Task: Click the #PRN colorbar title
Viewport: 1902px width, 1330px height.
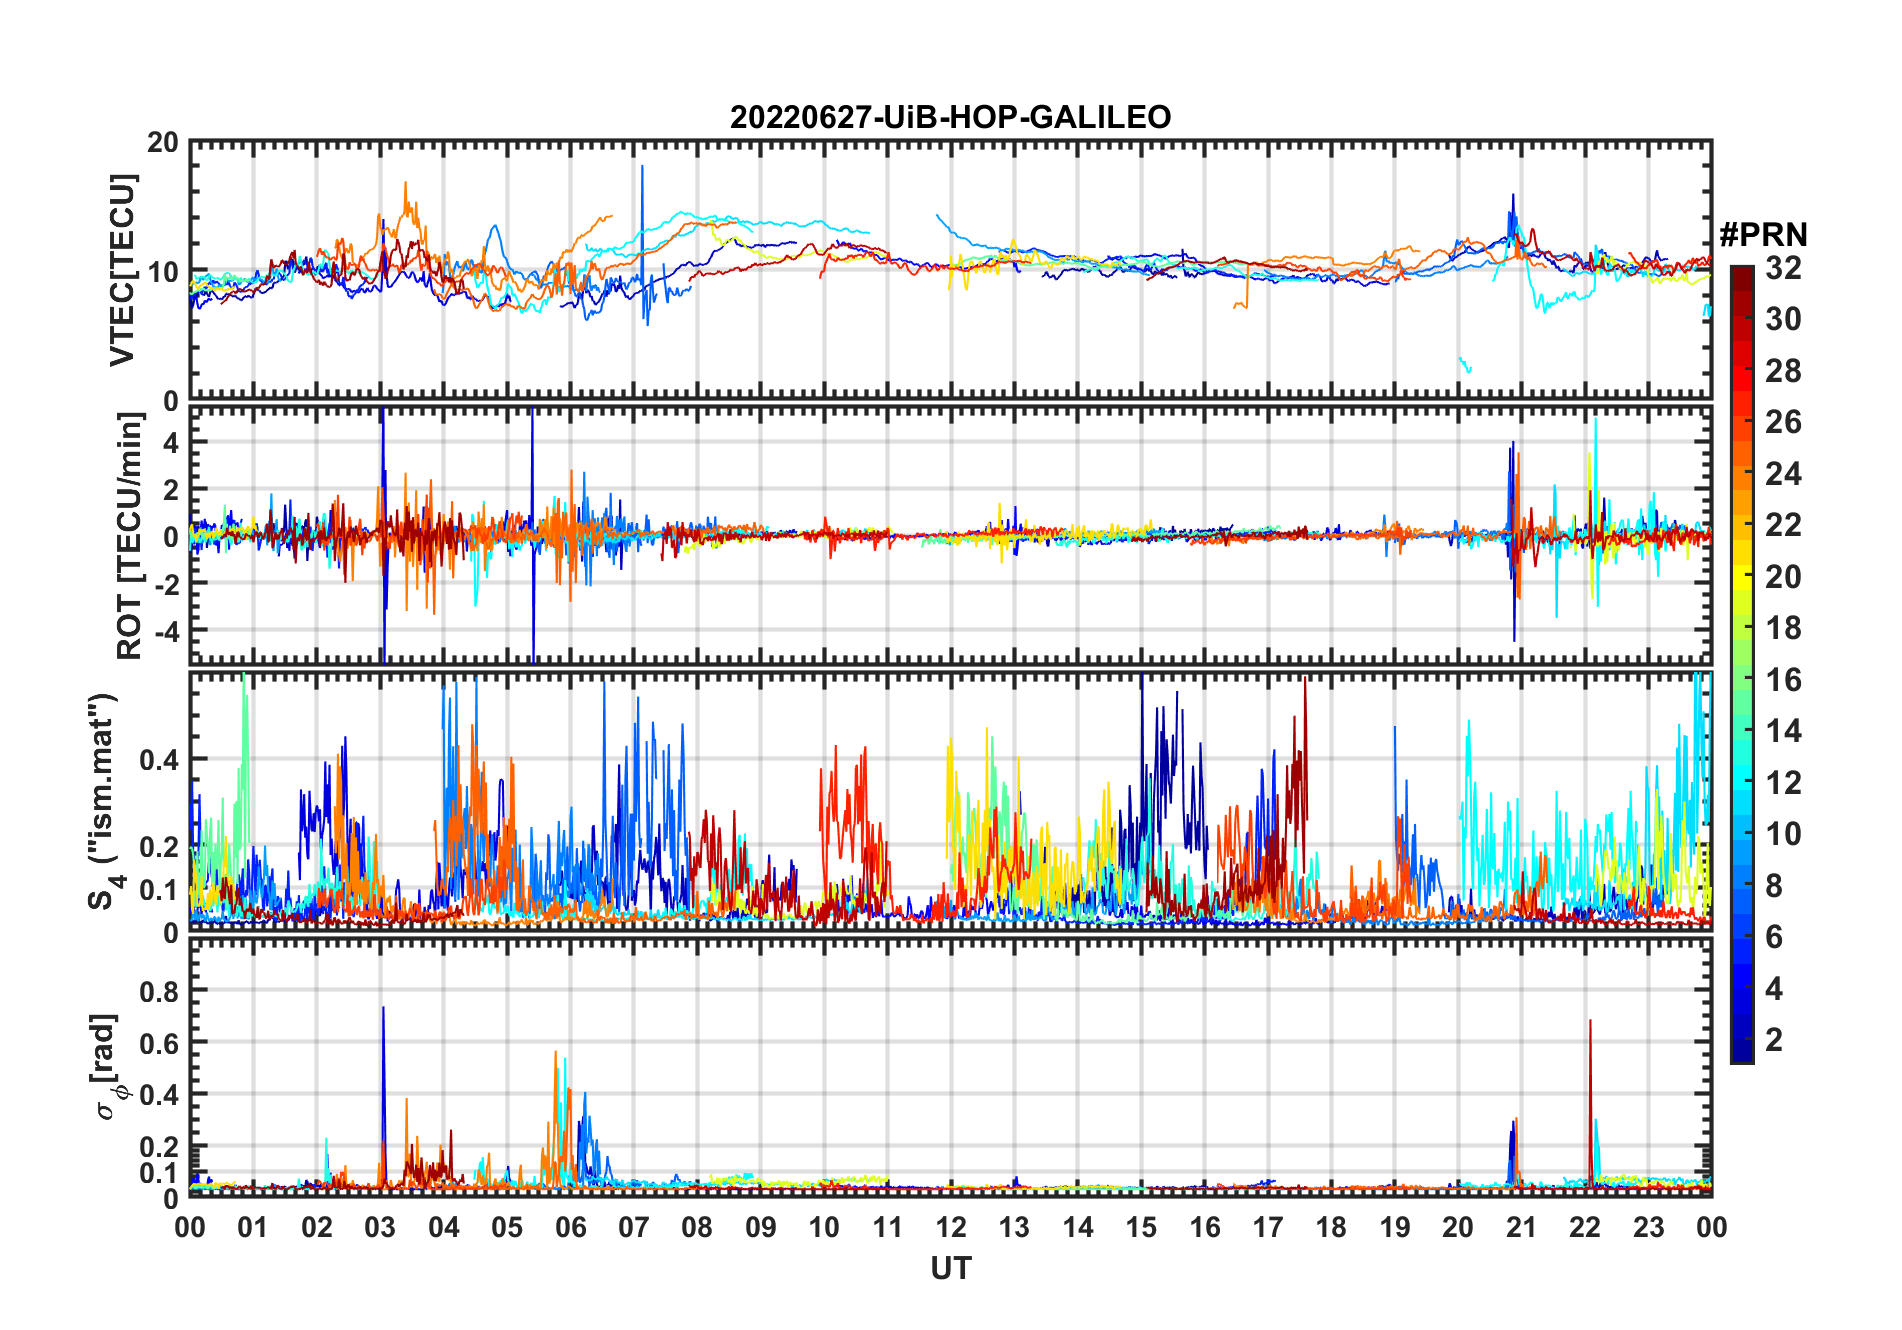Action: pyautogui.click(x=1763, y=234)
